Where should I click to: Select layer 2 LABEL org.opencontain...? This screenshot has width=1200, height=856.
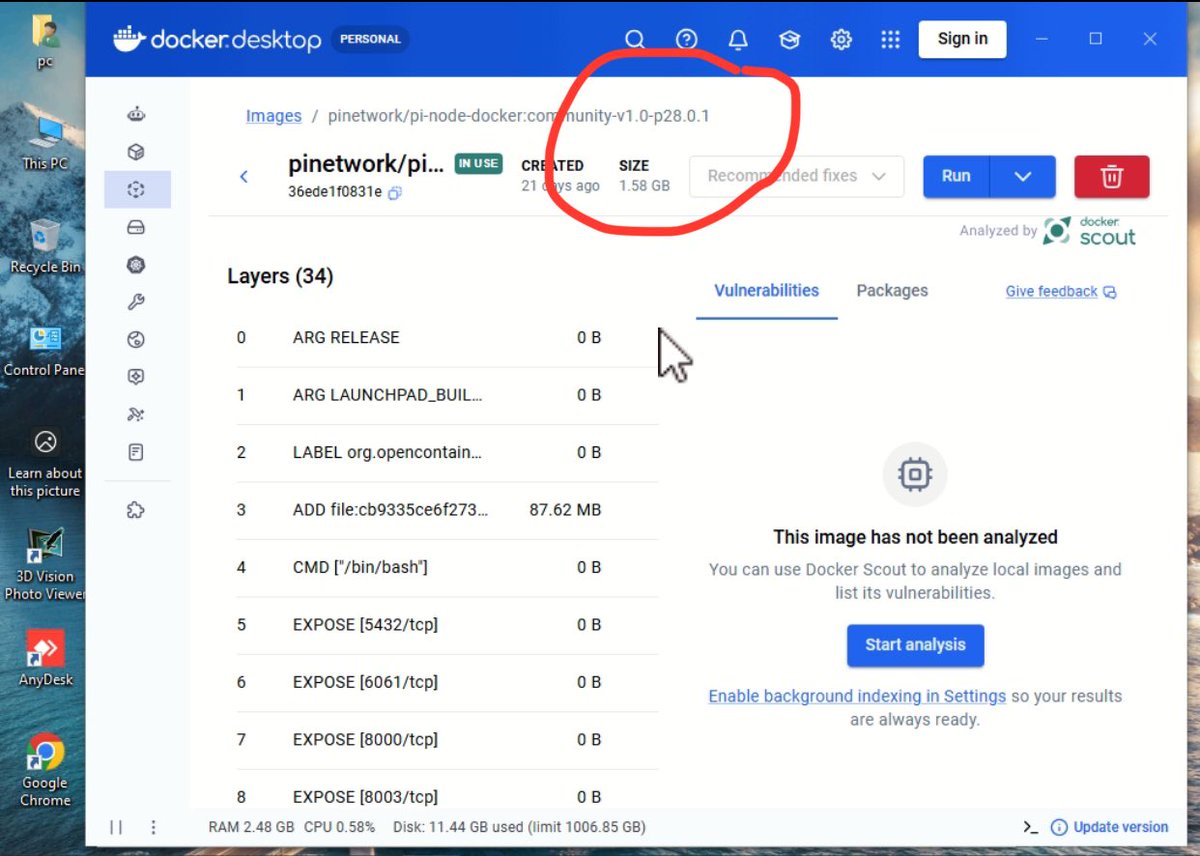[447, 453]
